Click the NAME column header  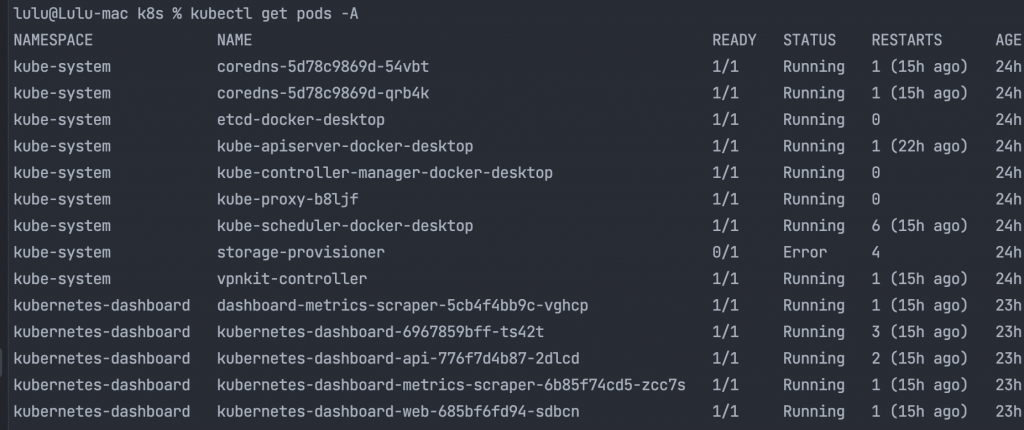(x=234, y=40)
